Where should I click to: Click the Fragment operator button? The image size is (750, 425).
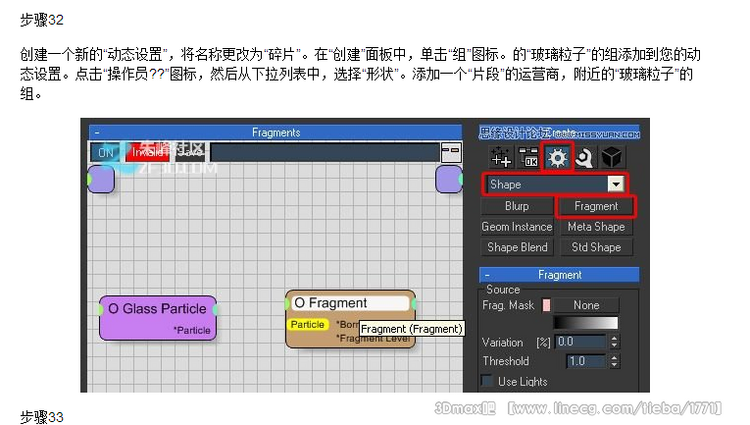[x=596, y=206]
